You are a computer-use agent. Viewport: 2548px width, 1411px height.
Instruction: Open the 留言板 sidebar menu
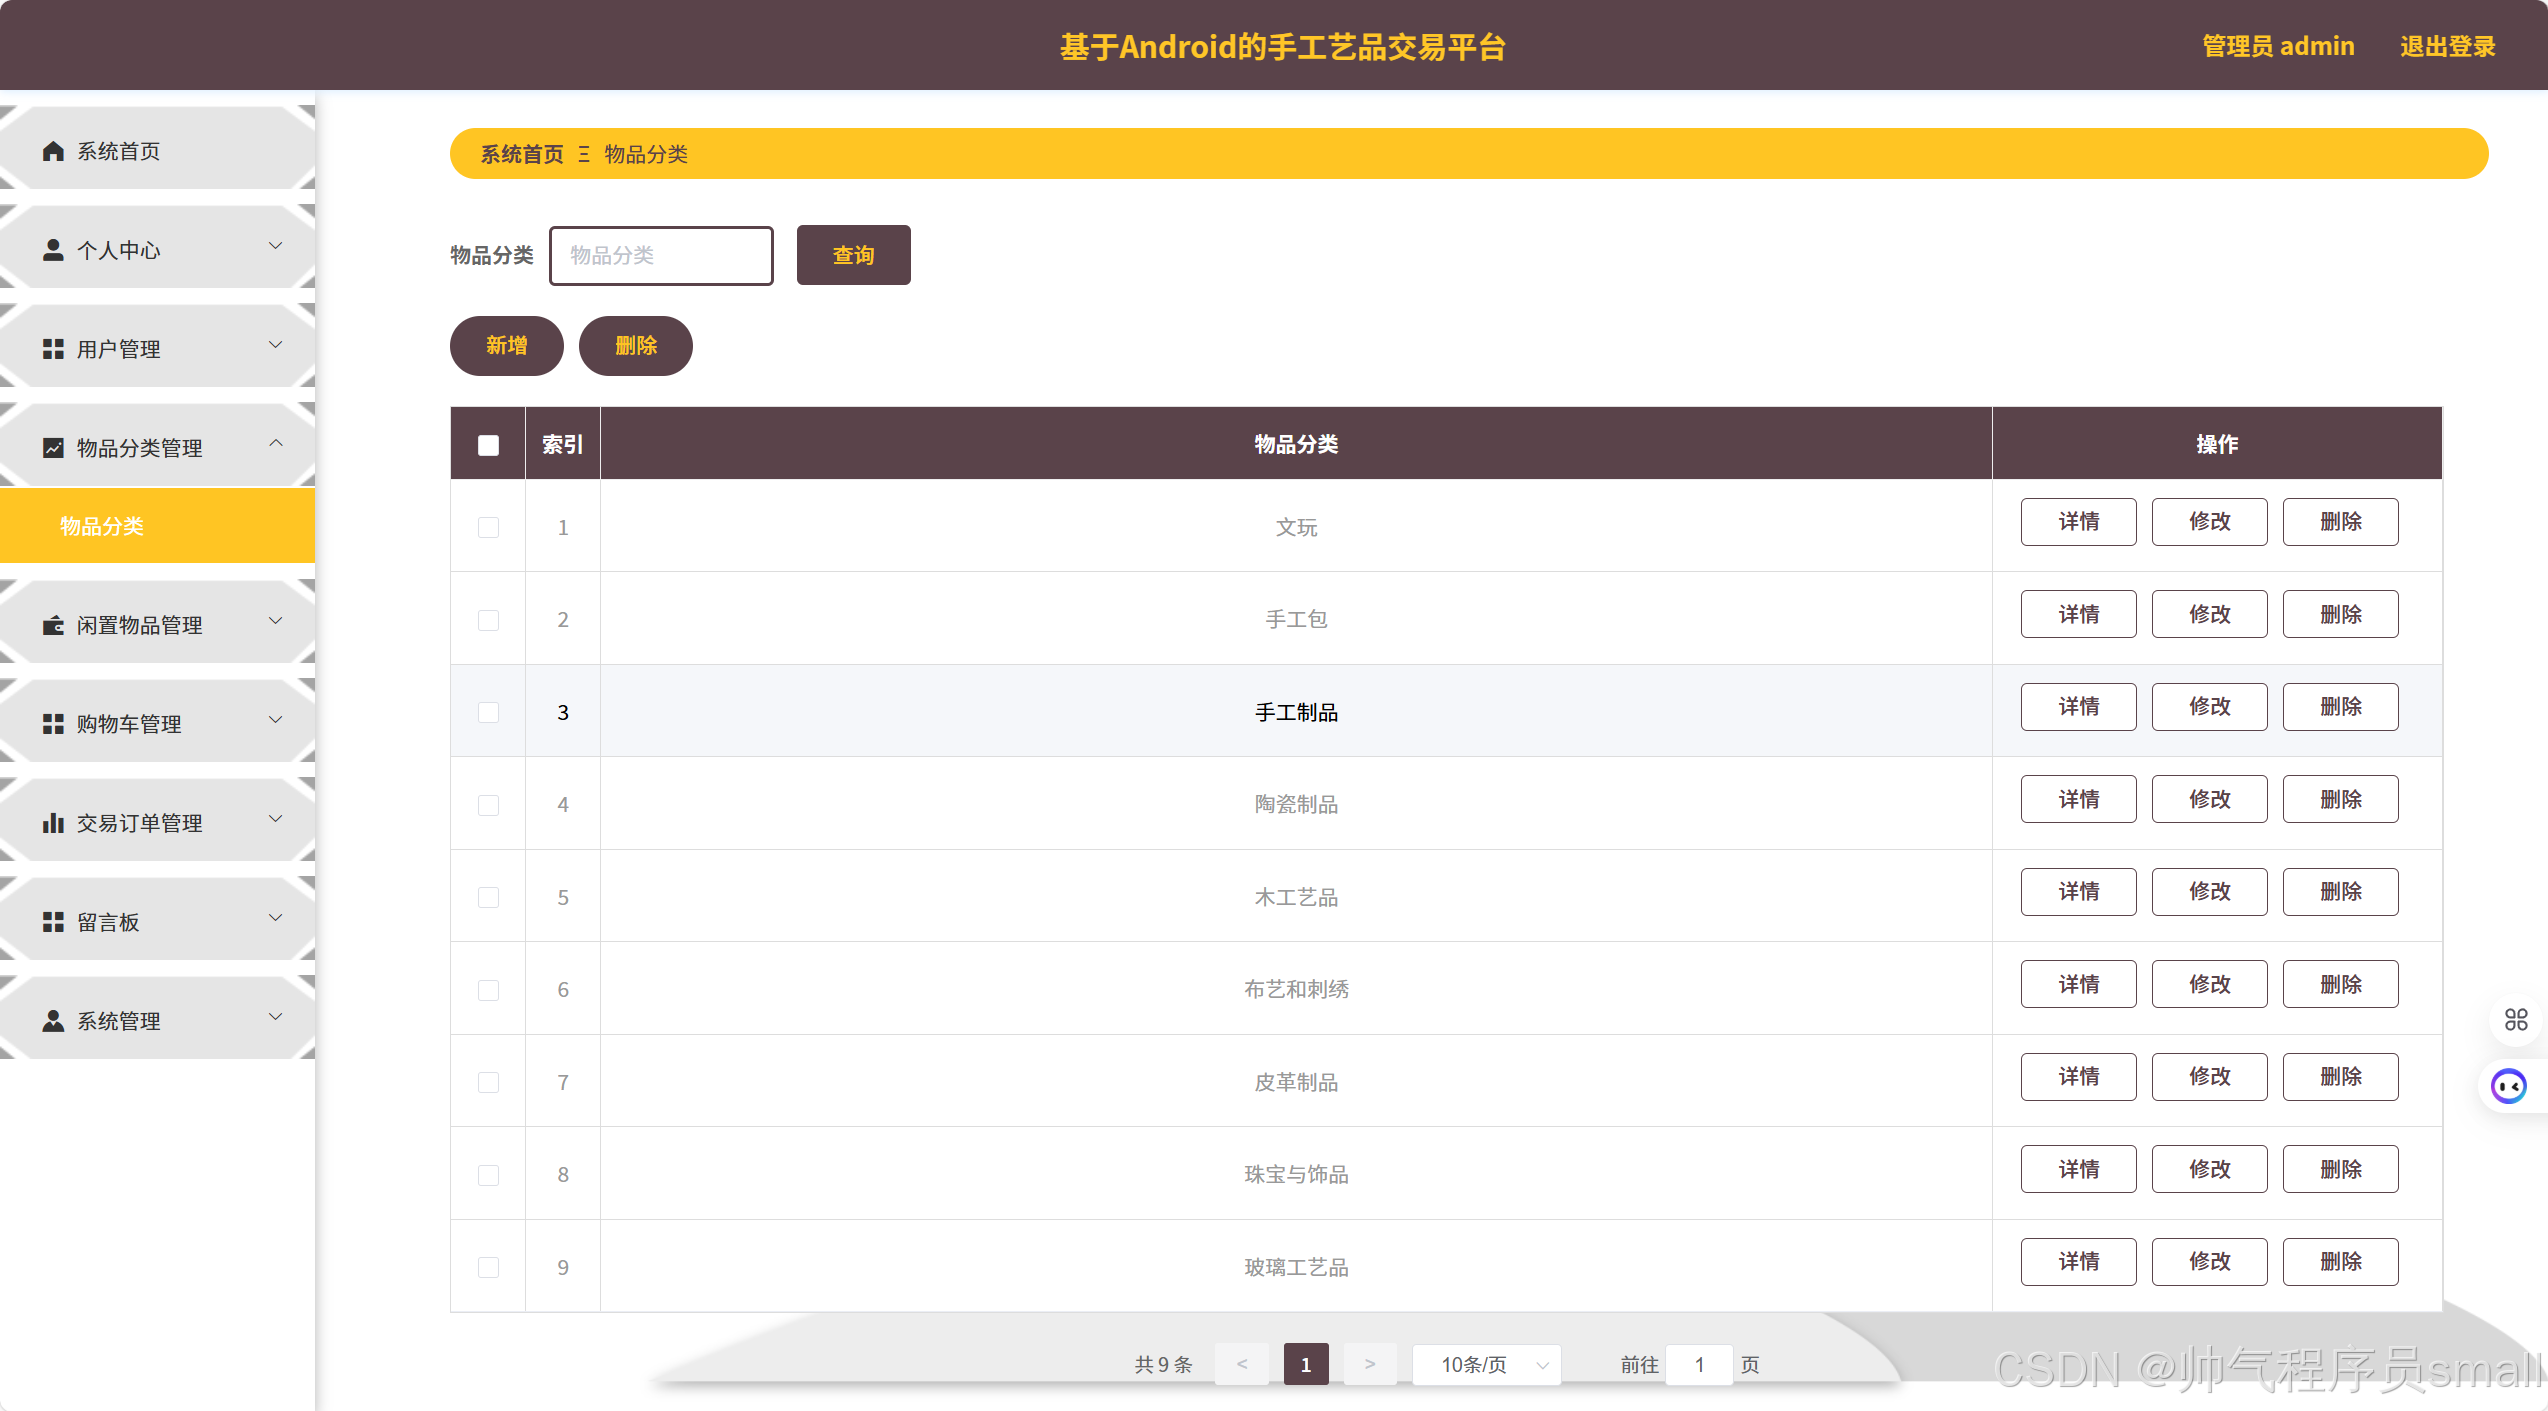point(158,922)
